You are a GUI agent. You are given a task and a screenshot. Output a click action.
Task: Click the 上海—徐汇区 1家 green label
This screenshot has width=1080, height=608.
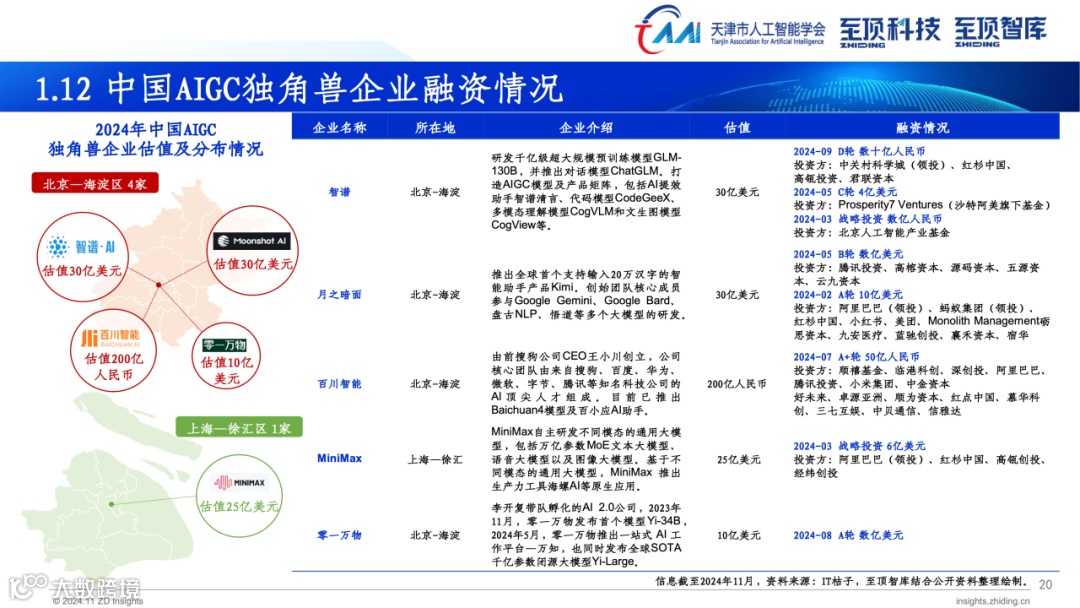tap(239, 428)
